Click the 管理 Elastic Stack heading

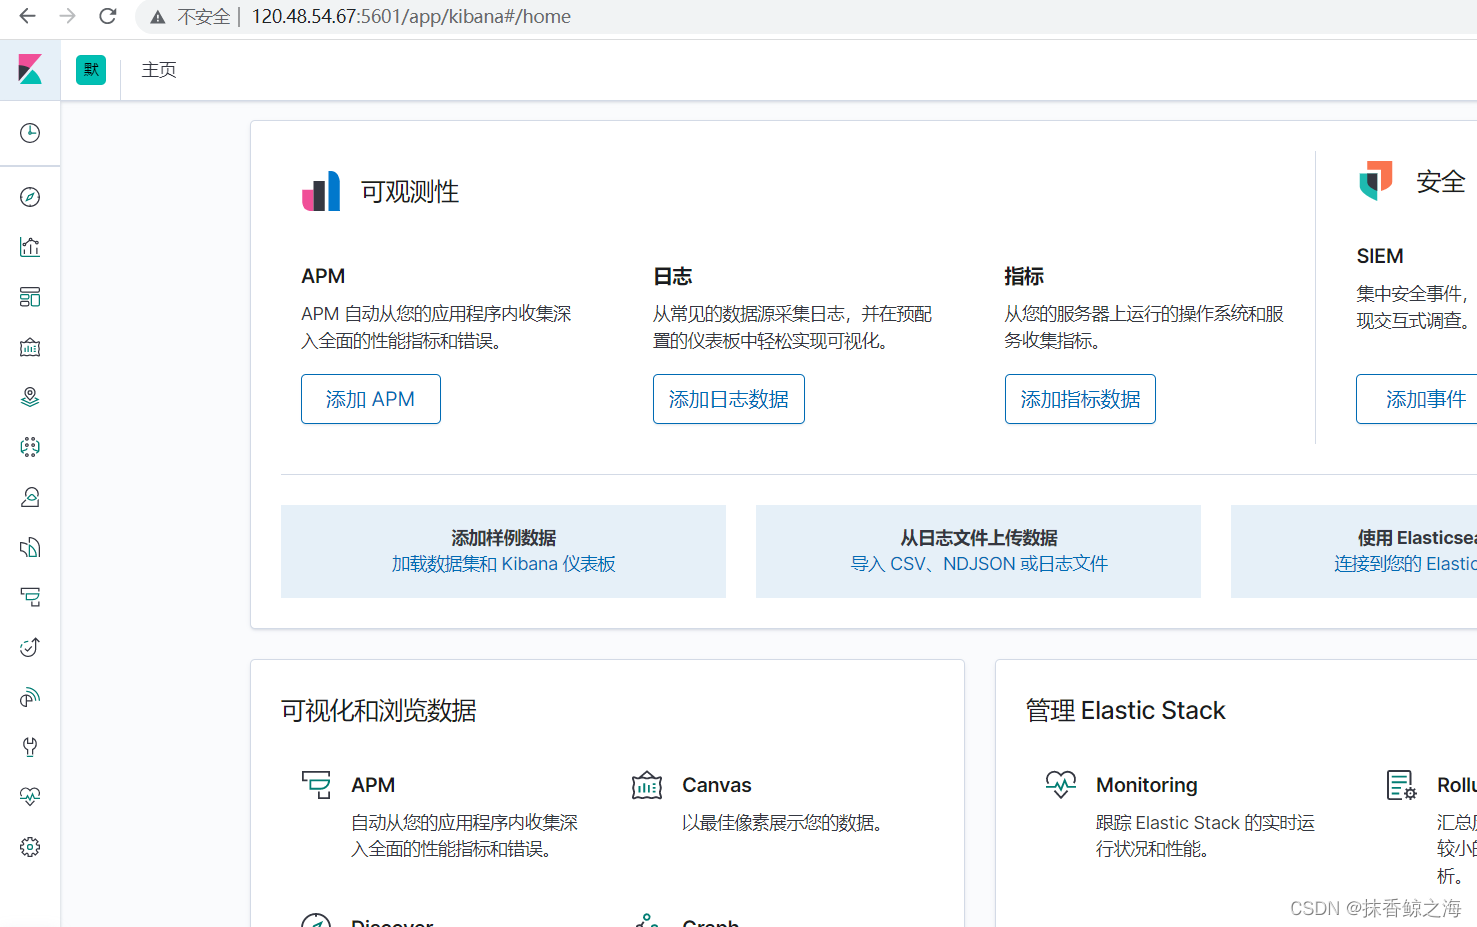(x=1126, y=711)
